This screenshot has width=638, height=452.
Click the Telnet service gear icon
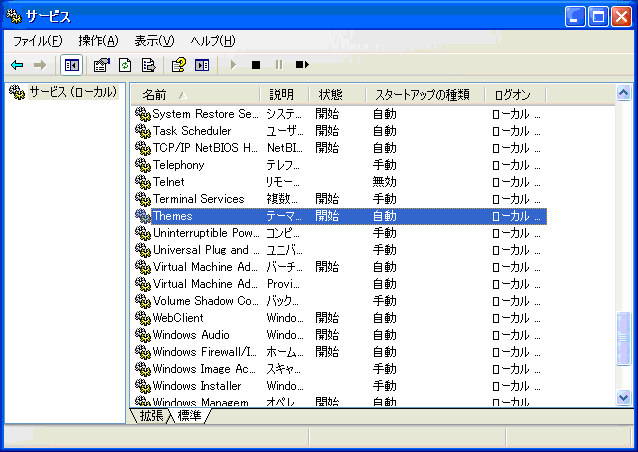pos(142,182)
